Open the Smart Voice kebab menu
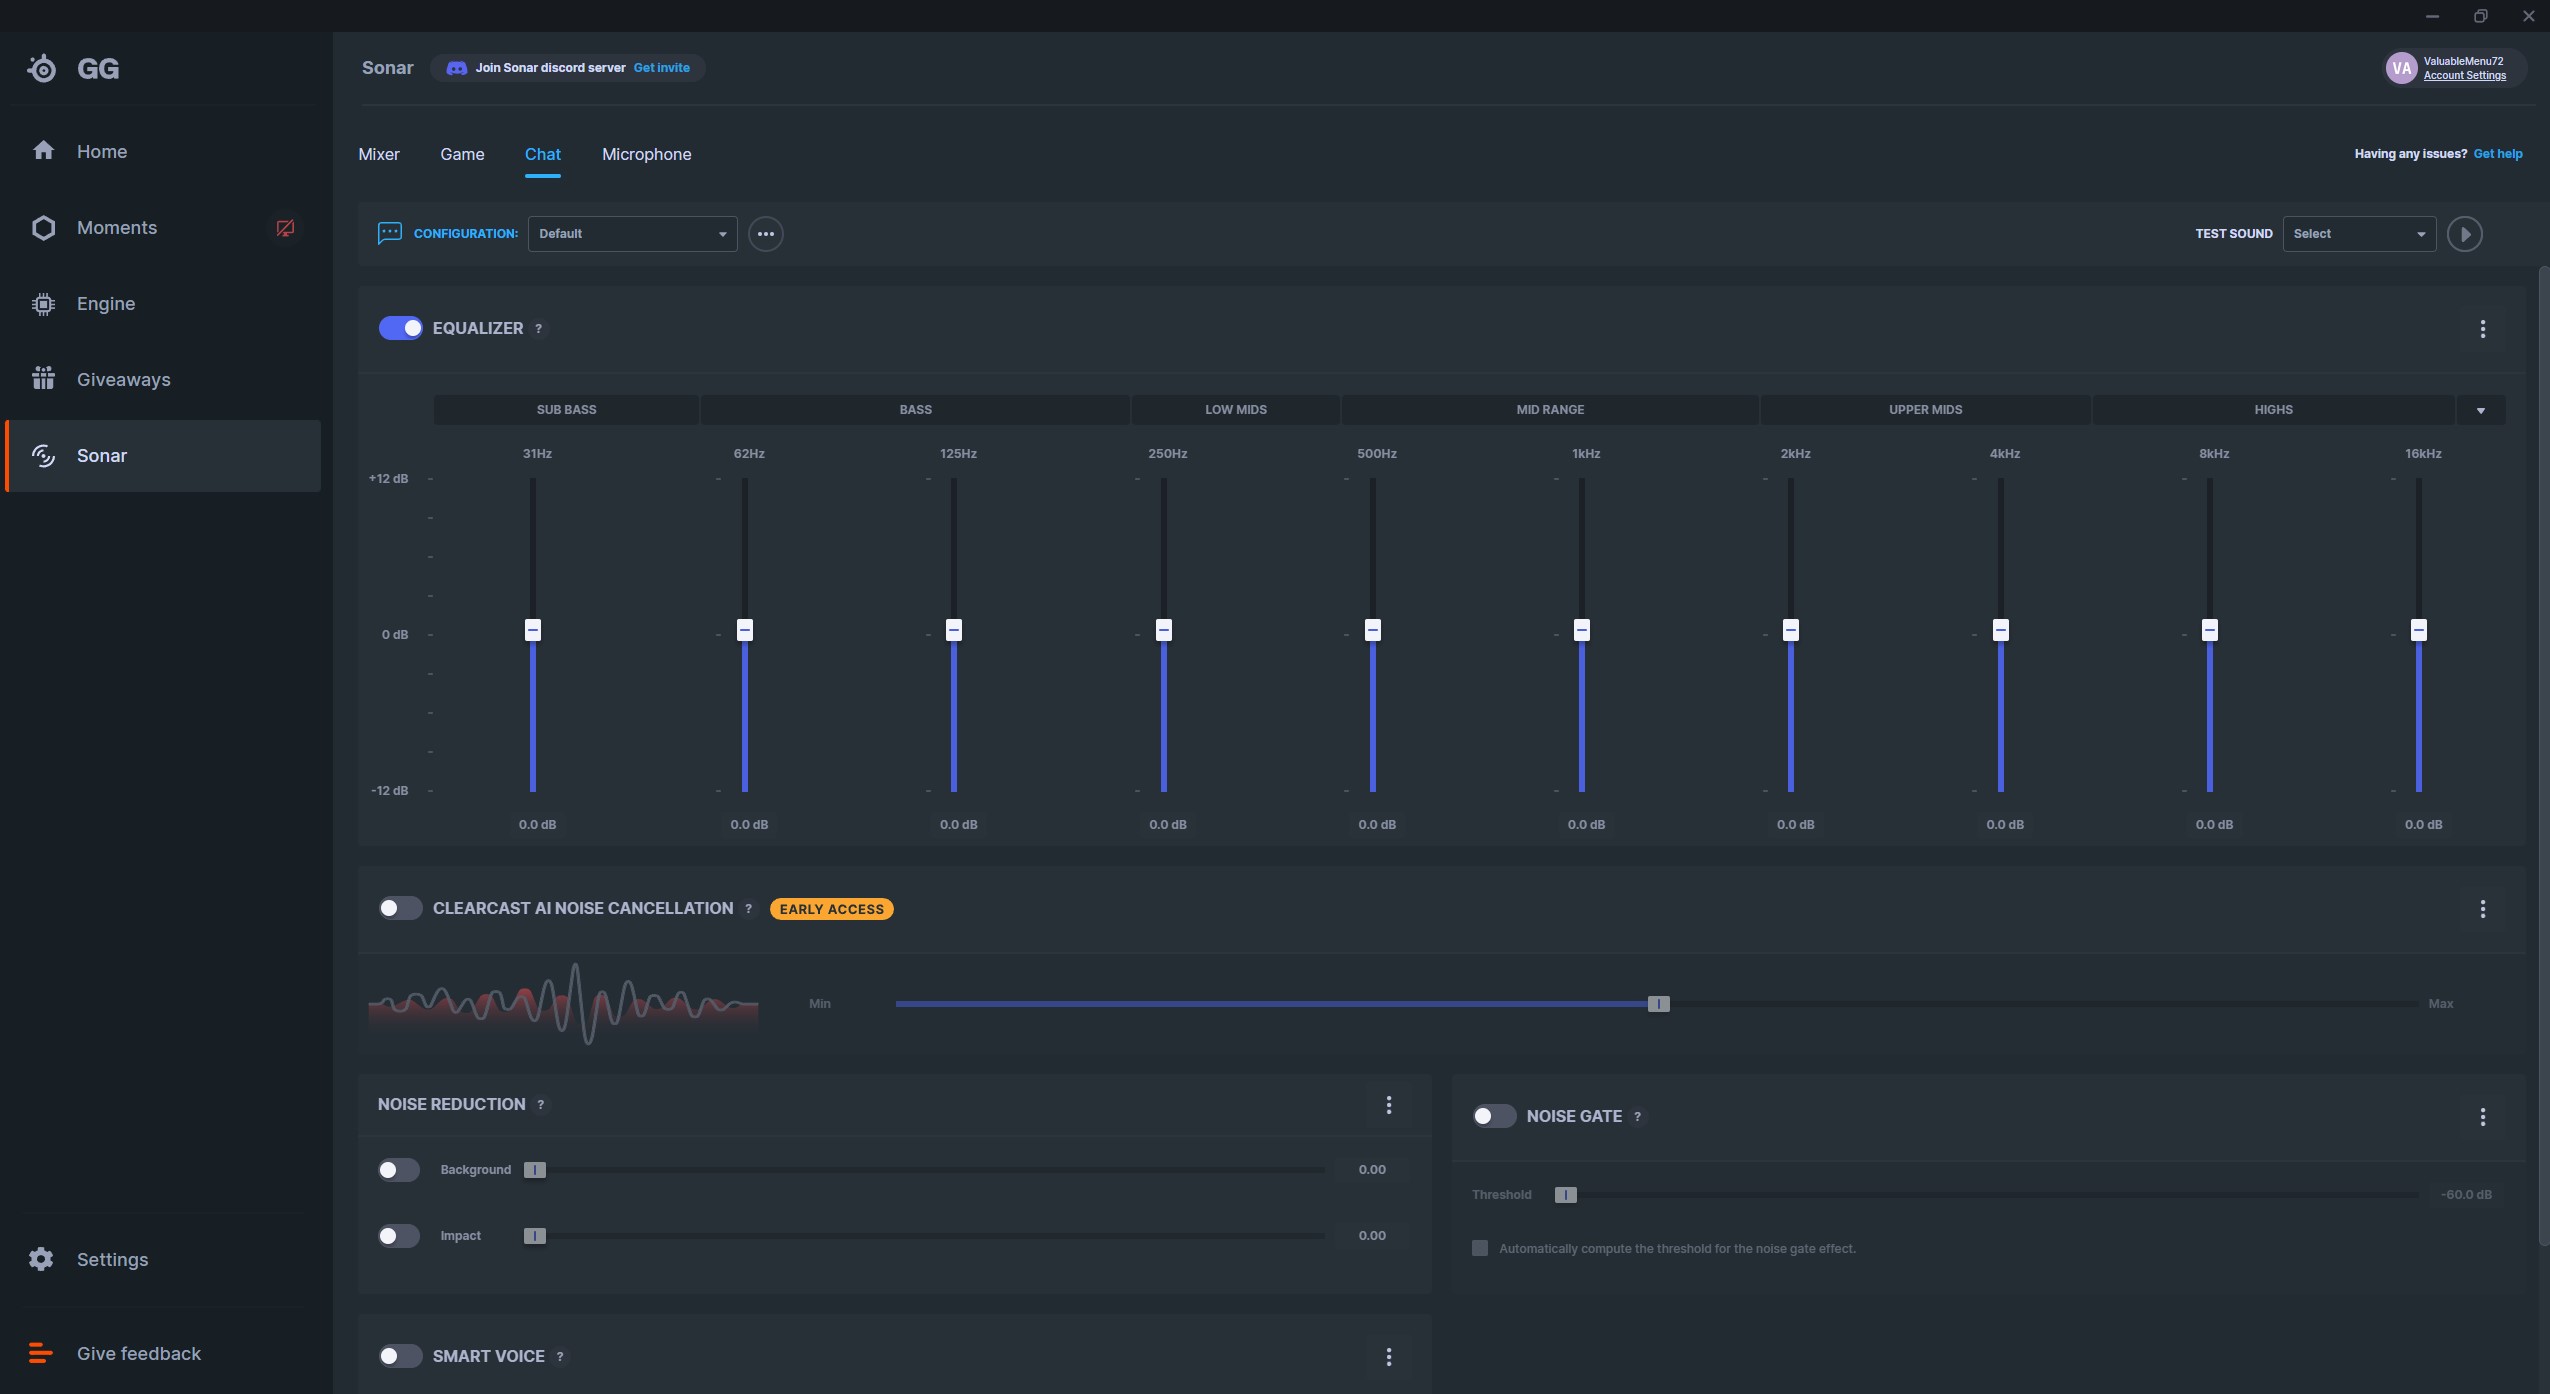 coord(1388,1357)
